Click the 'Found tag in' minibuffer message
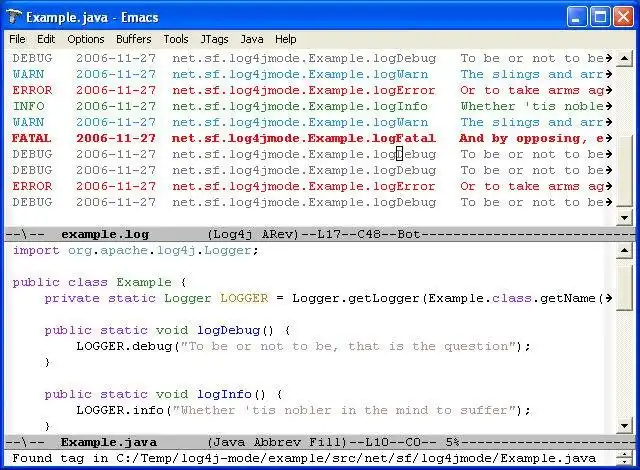 [x=304, y=458]
